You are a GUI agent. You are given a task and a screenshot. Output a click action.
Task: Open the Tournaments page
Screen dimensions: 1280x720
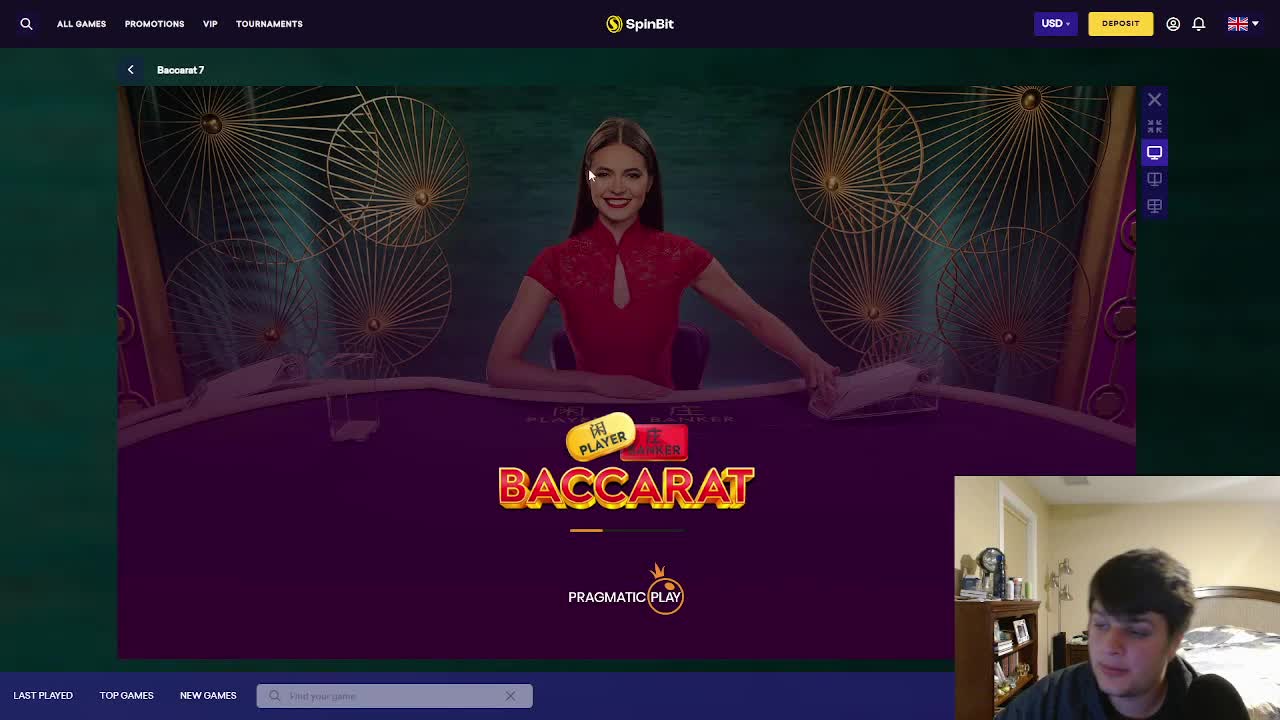[x=269, y=24]
